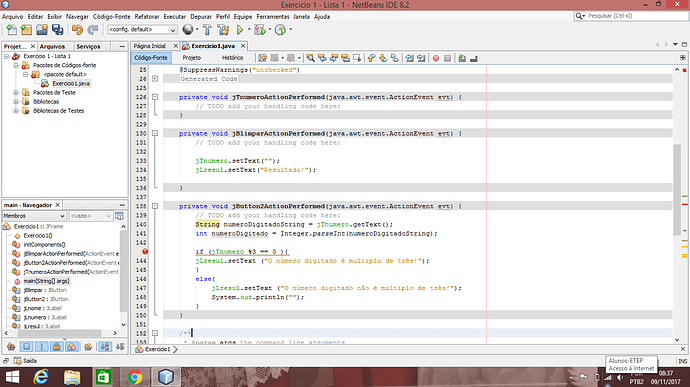This screenshot has width=690, height=387.
Task: Click the Uncomment code icon in editor toolbar
Action: click(x=473, y=58)
